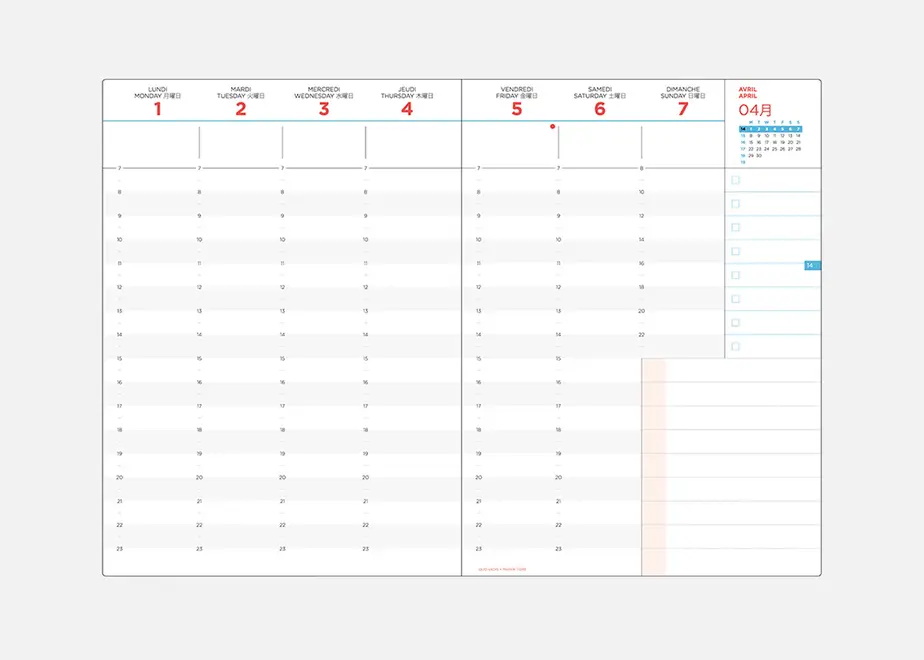Tick the last checkbox in the task list
This screenshot has width=924, height=660.
click(x=735, y=346)
